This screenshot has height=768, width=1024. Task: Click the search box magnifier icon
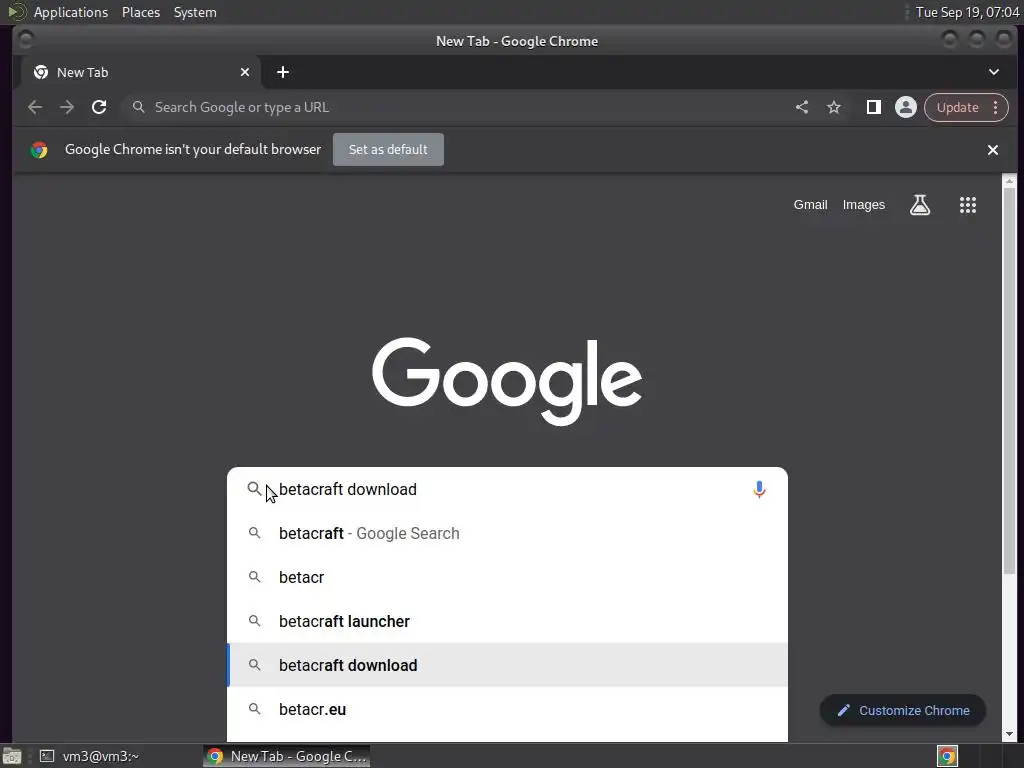pos(254,488)
